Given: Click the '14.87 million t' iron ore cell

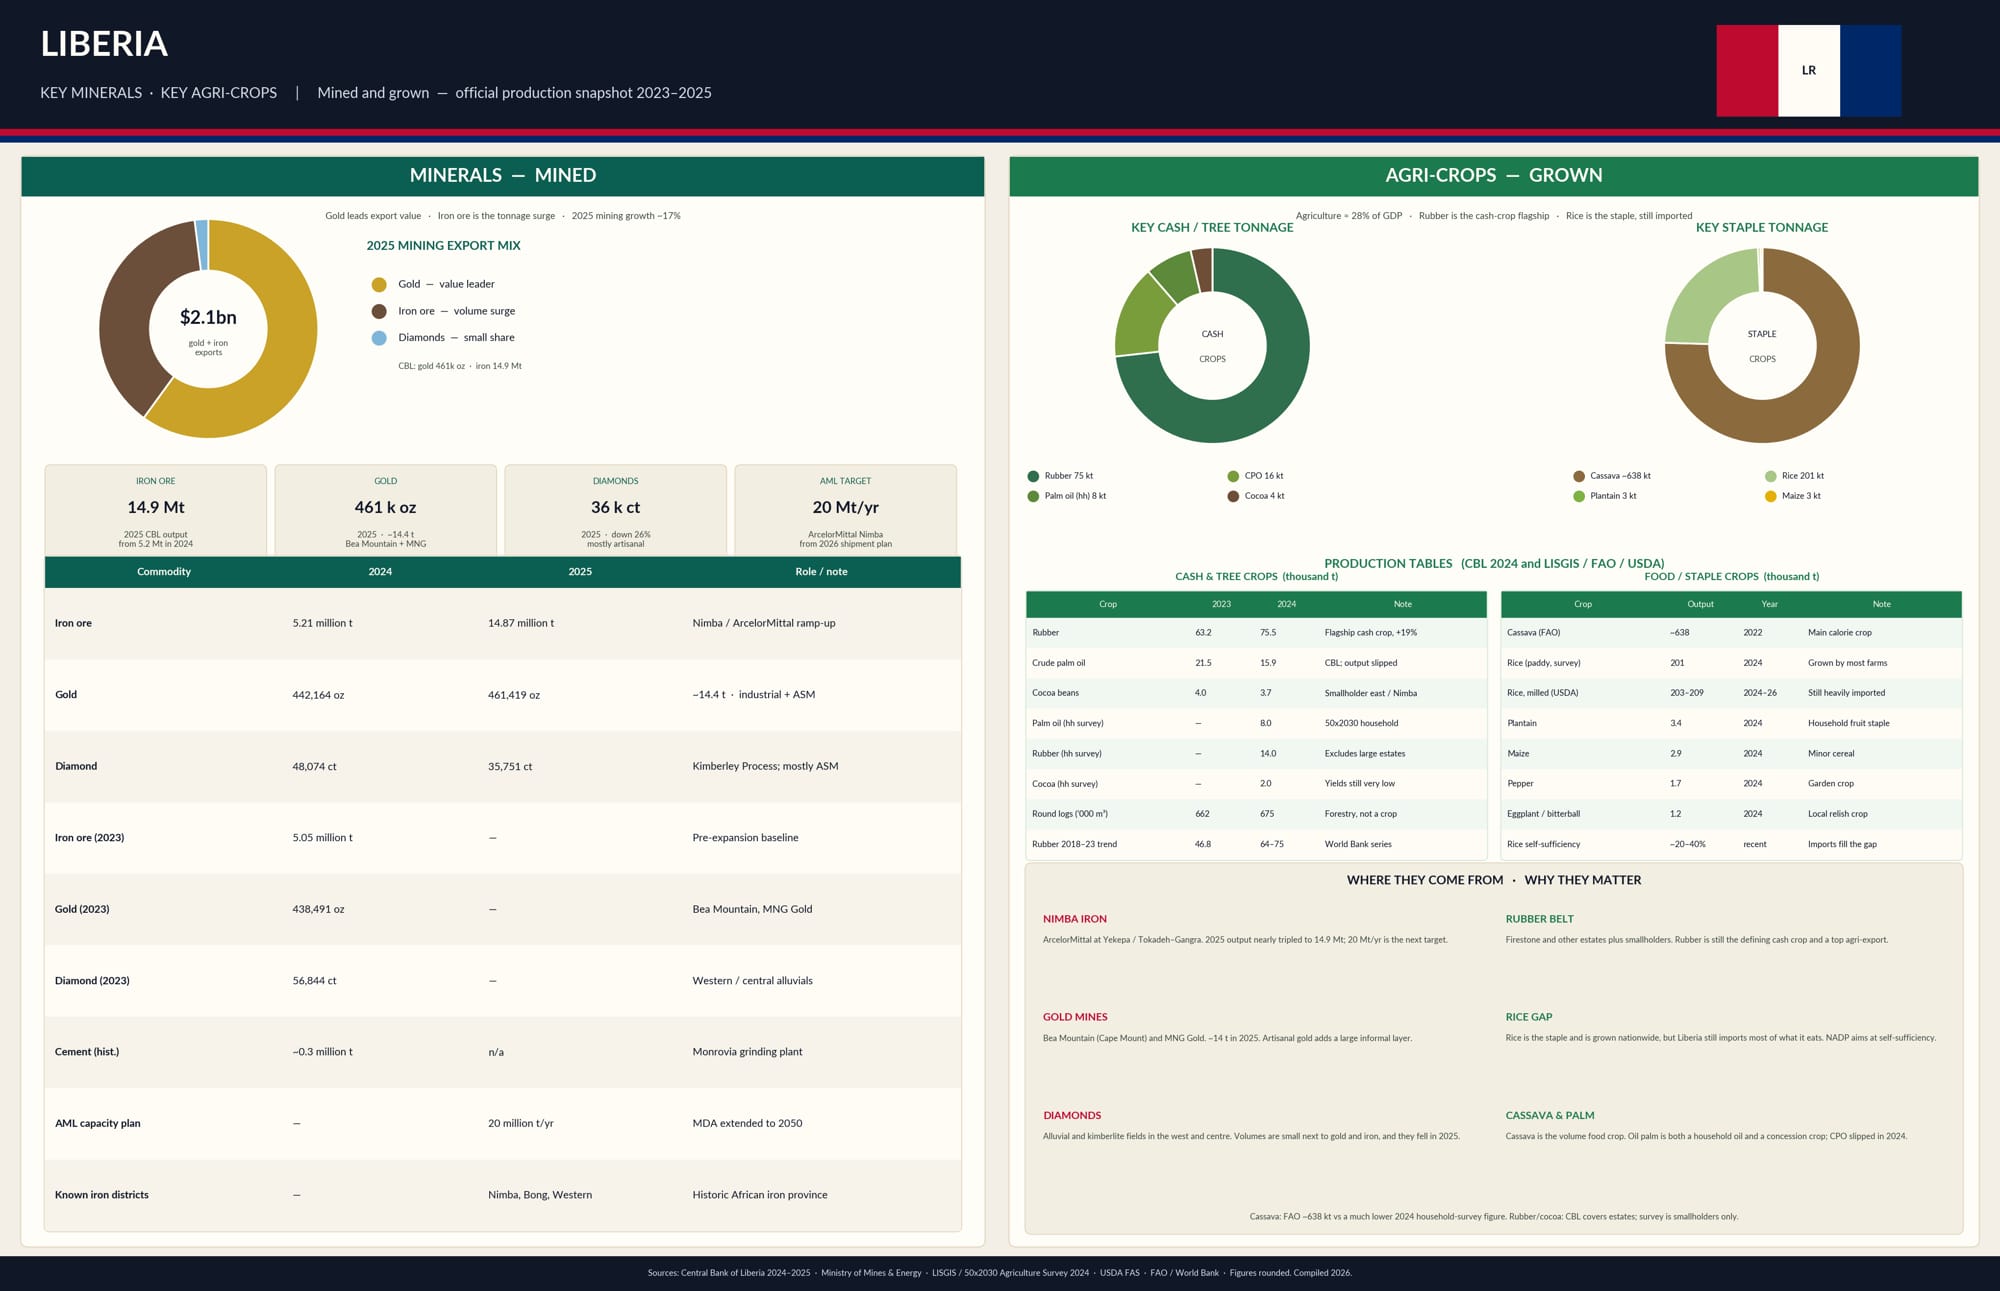Looking at the screenshot, I should click(521, 623).
